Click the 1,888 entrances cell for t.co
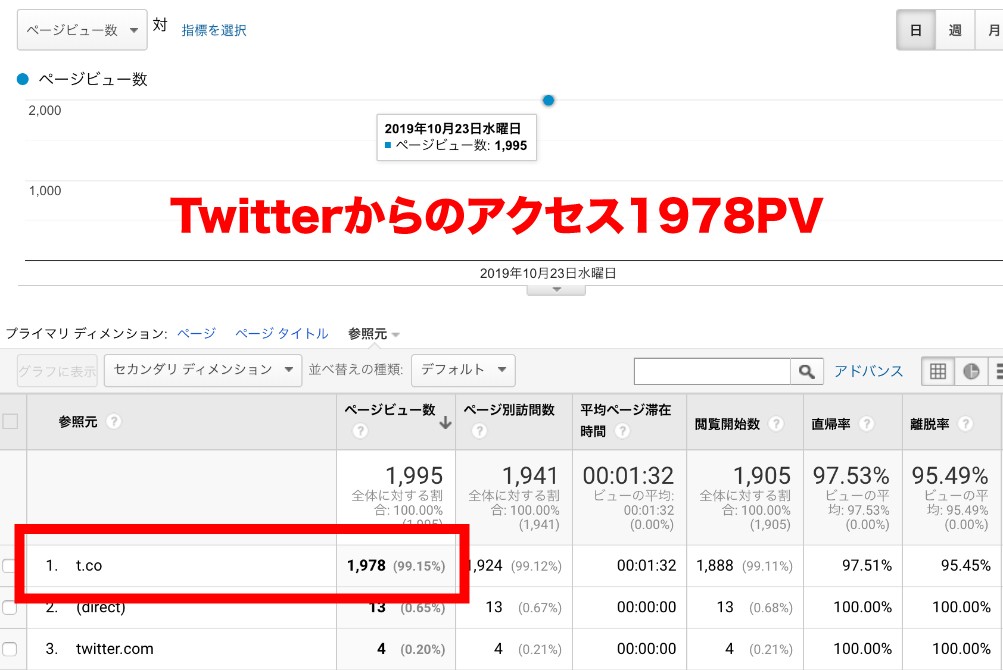1003x670 pixels. click(715, 566)
